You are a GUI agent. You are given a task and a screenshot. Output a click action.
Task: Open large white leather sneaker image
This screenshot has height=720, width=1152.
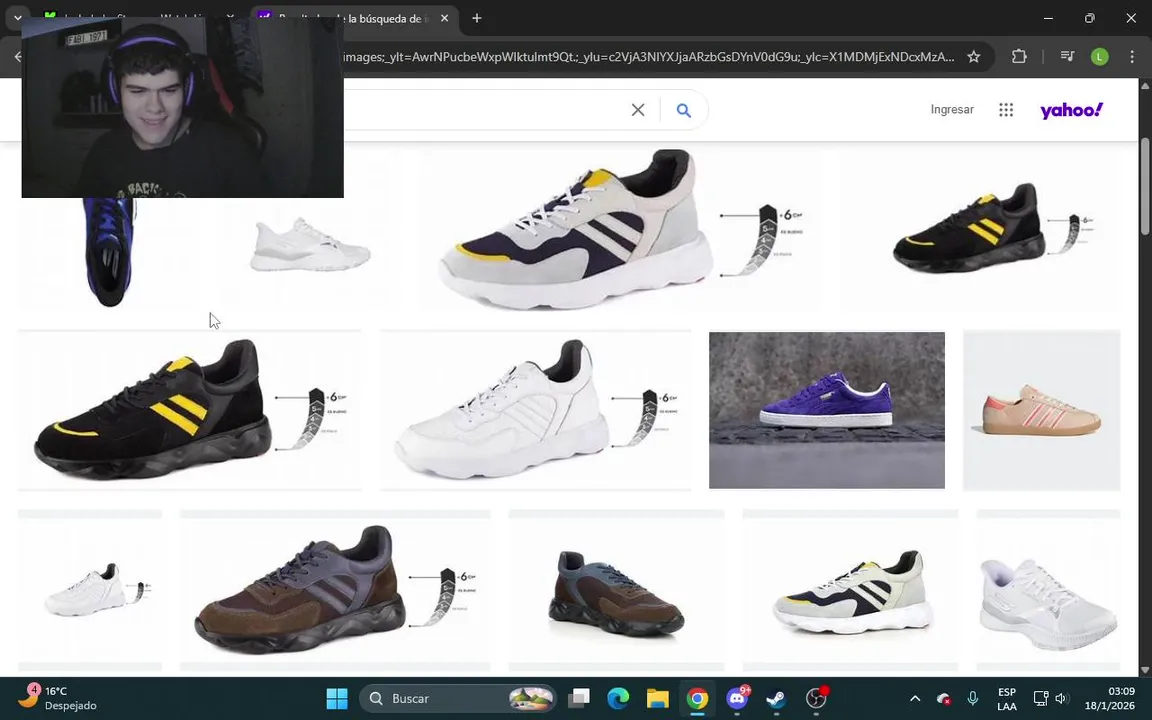536,410
